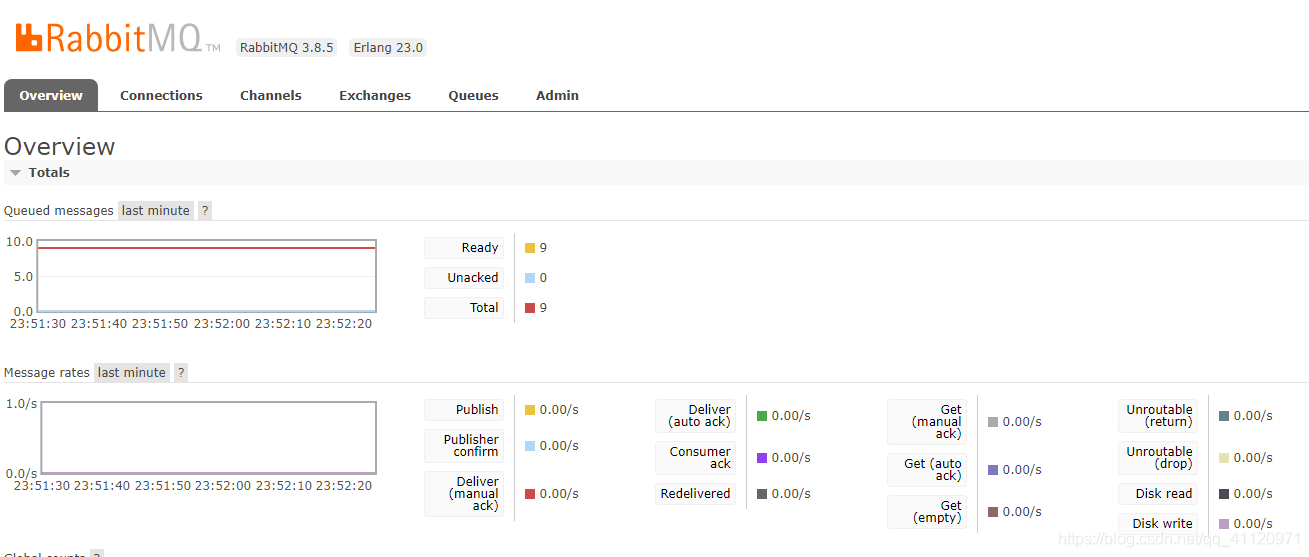Toggle the Publisher confirm rate label

464,445
